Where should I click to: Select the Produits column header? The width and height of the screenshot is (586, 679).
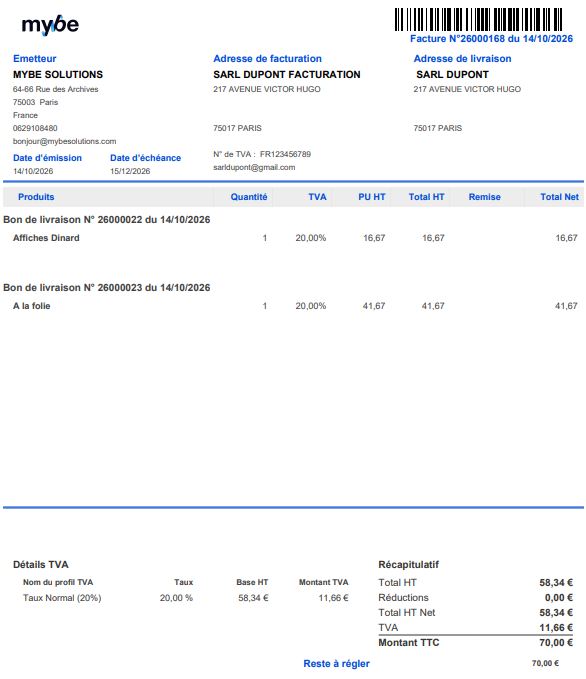coord(36,197)
